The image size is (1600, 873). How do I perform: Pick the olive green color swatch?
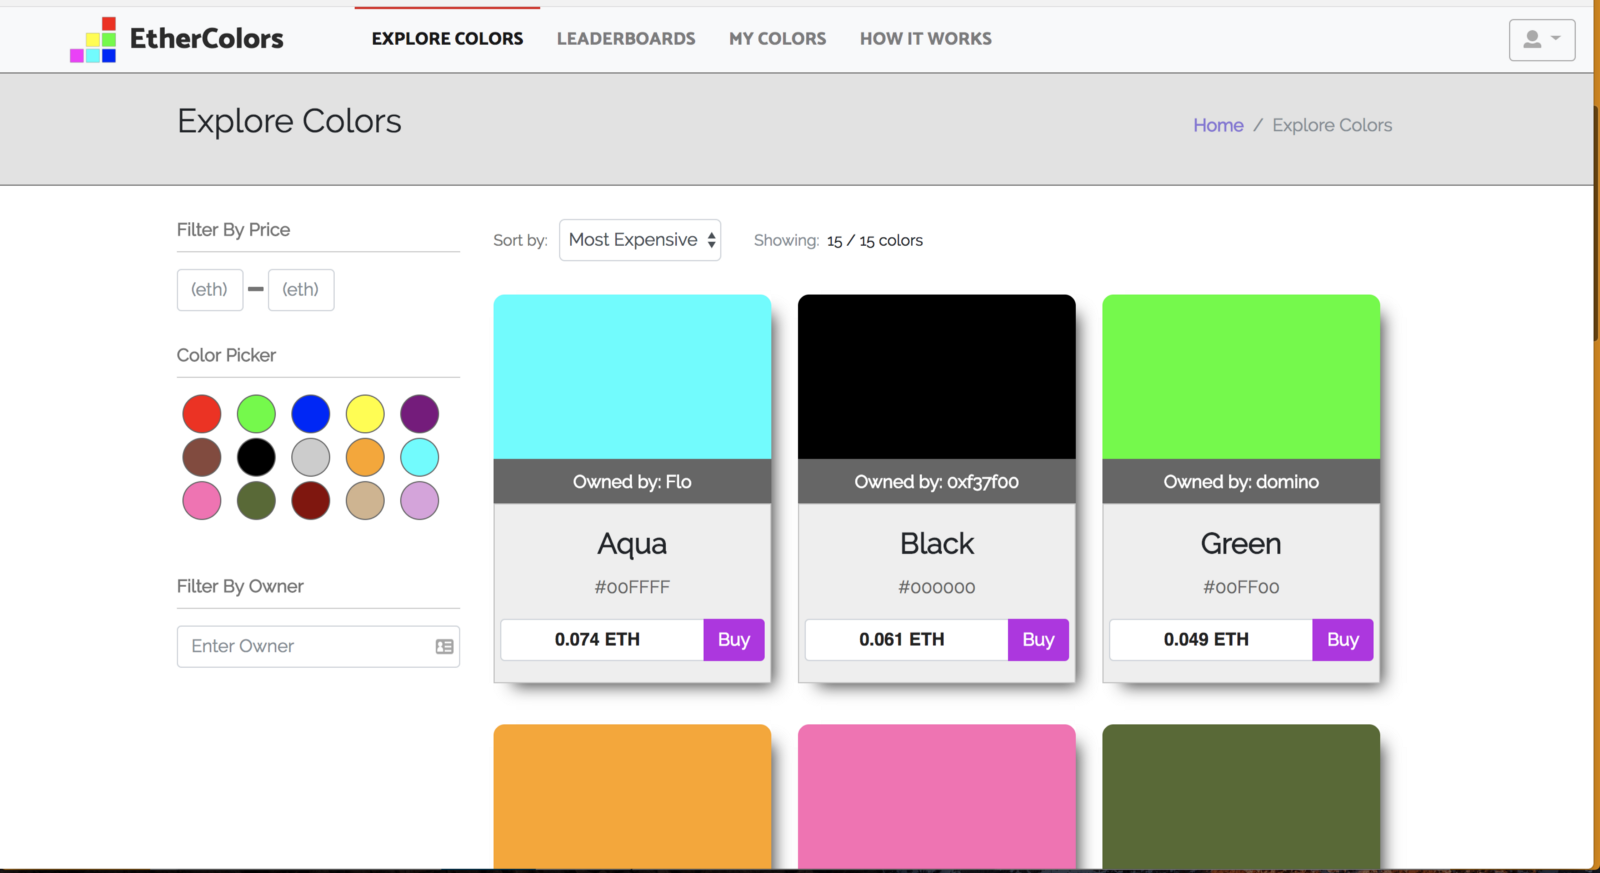click(x=256, y=501)
